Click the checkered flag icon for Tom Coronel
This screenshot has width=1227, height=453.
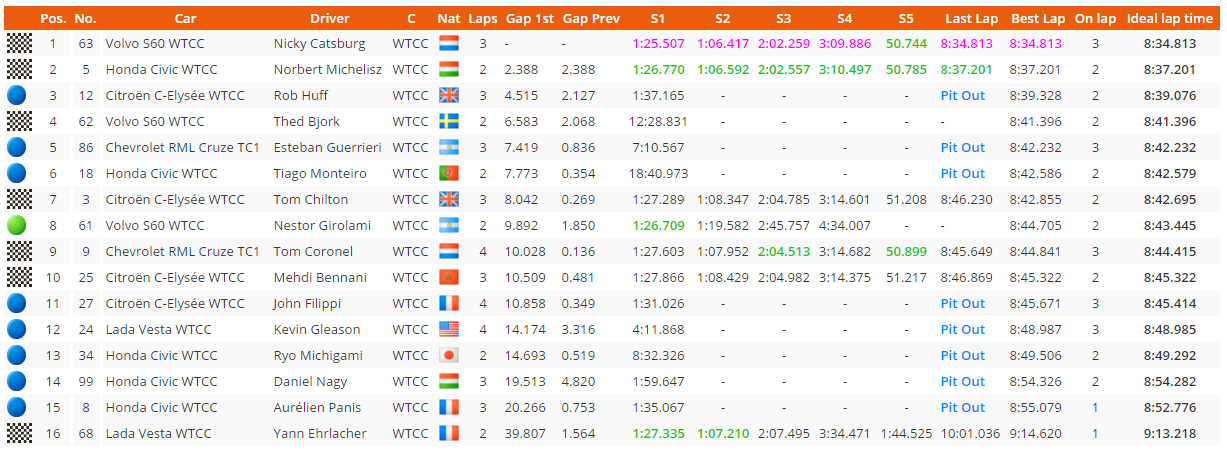pyautogui.click(x=18, y=251)
